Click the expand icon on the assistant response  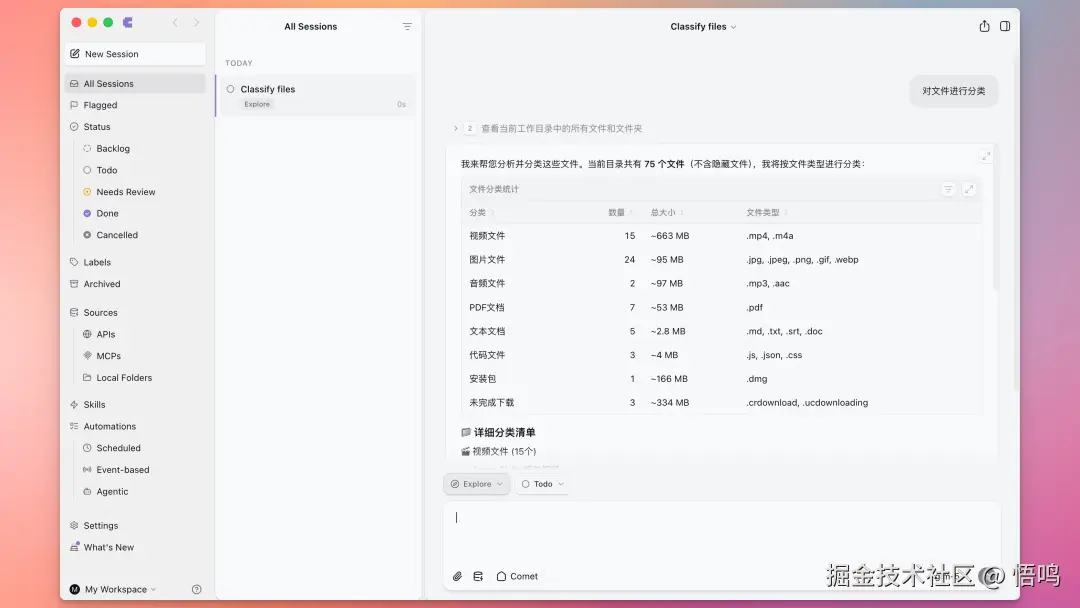[985, 155]
